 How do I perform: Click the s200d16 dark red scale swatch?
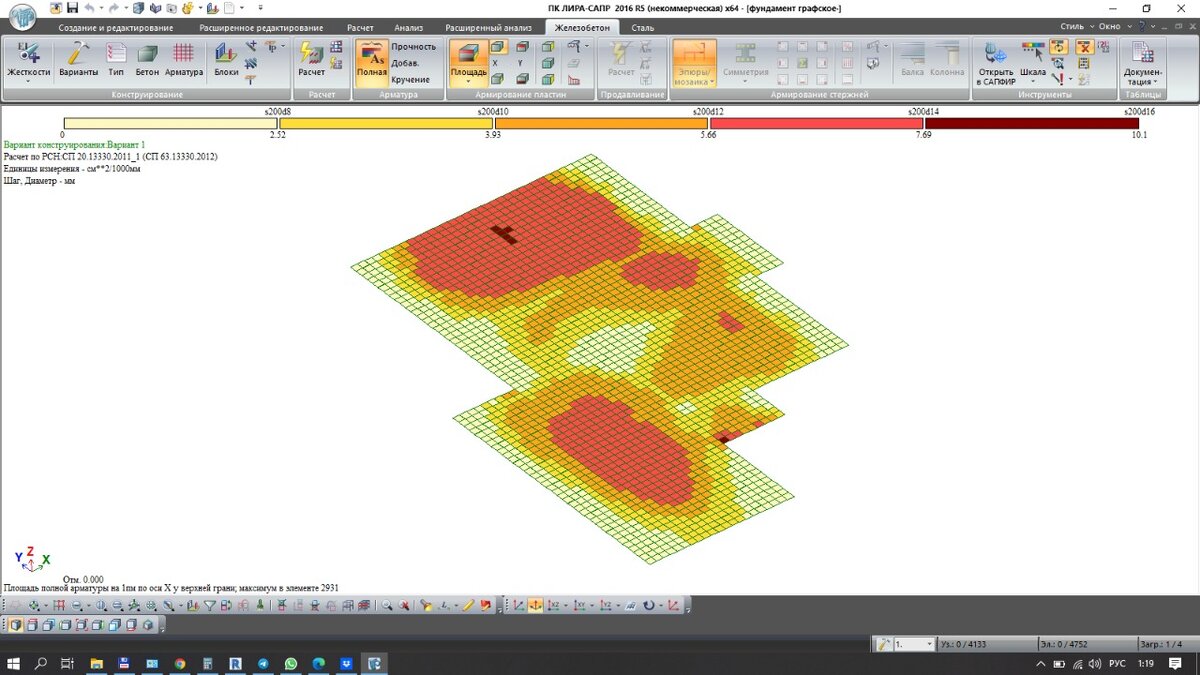[1031, 124]
